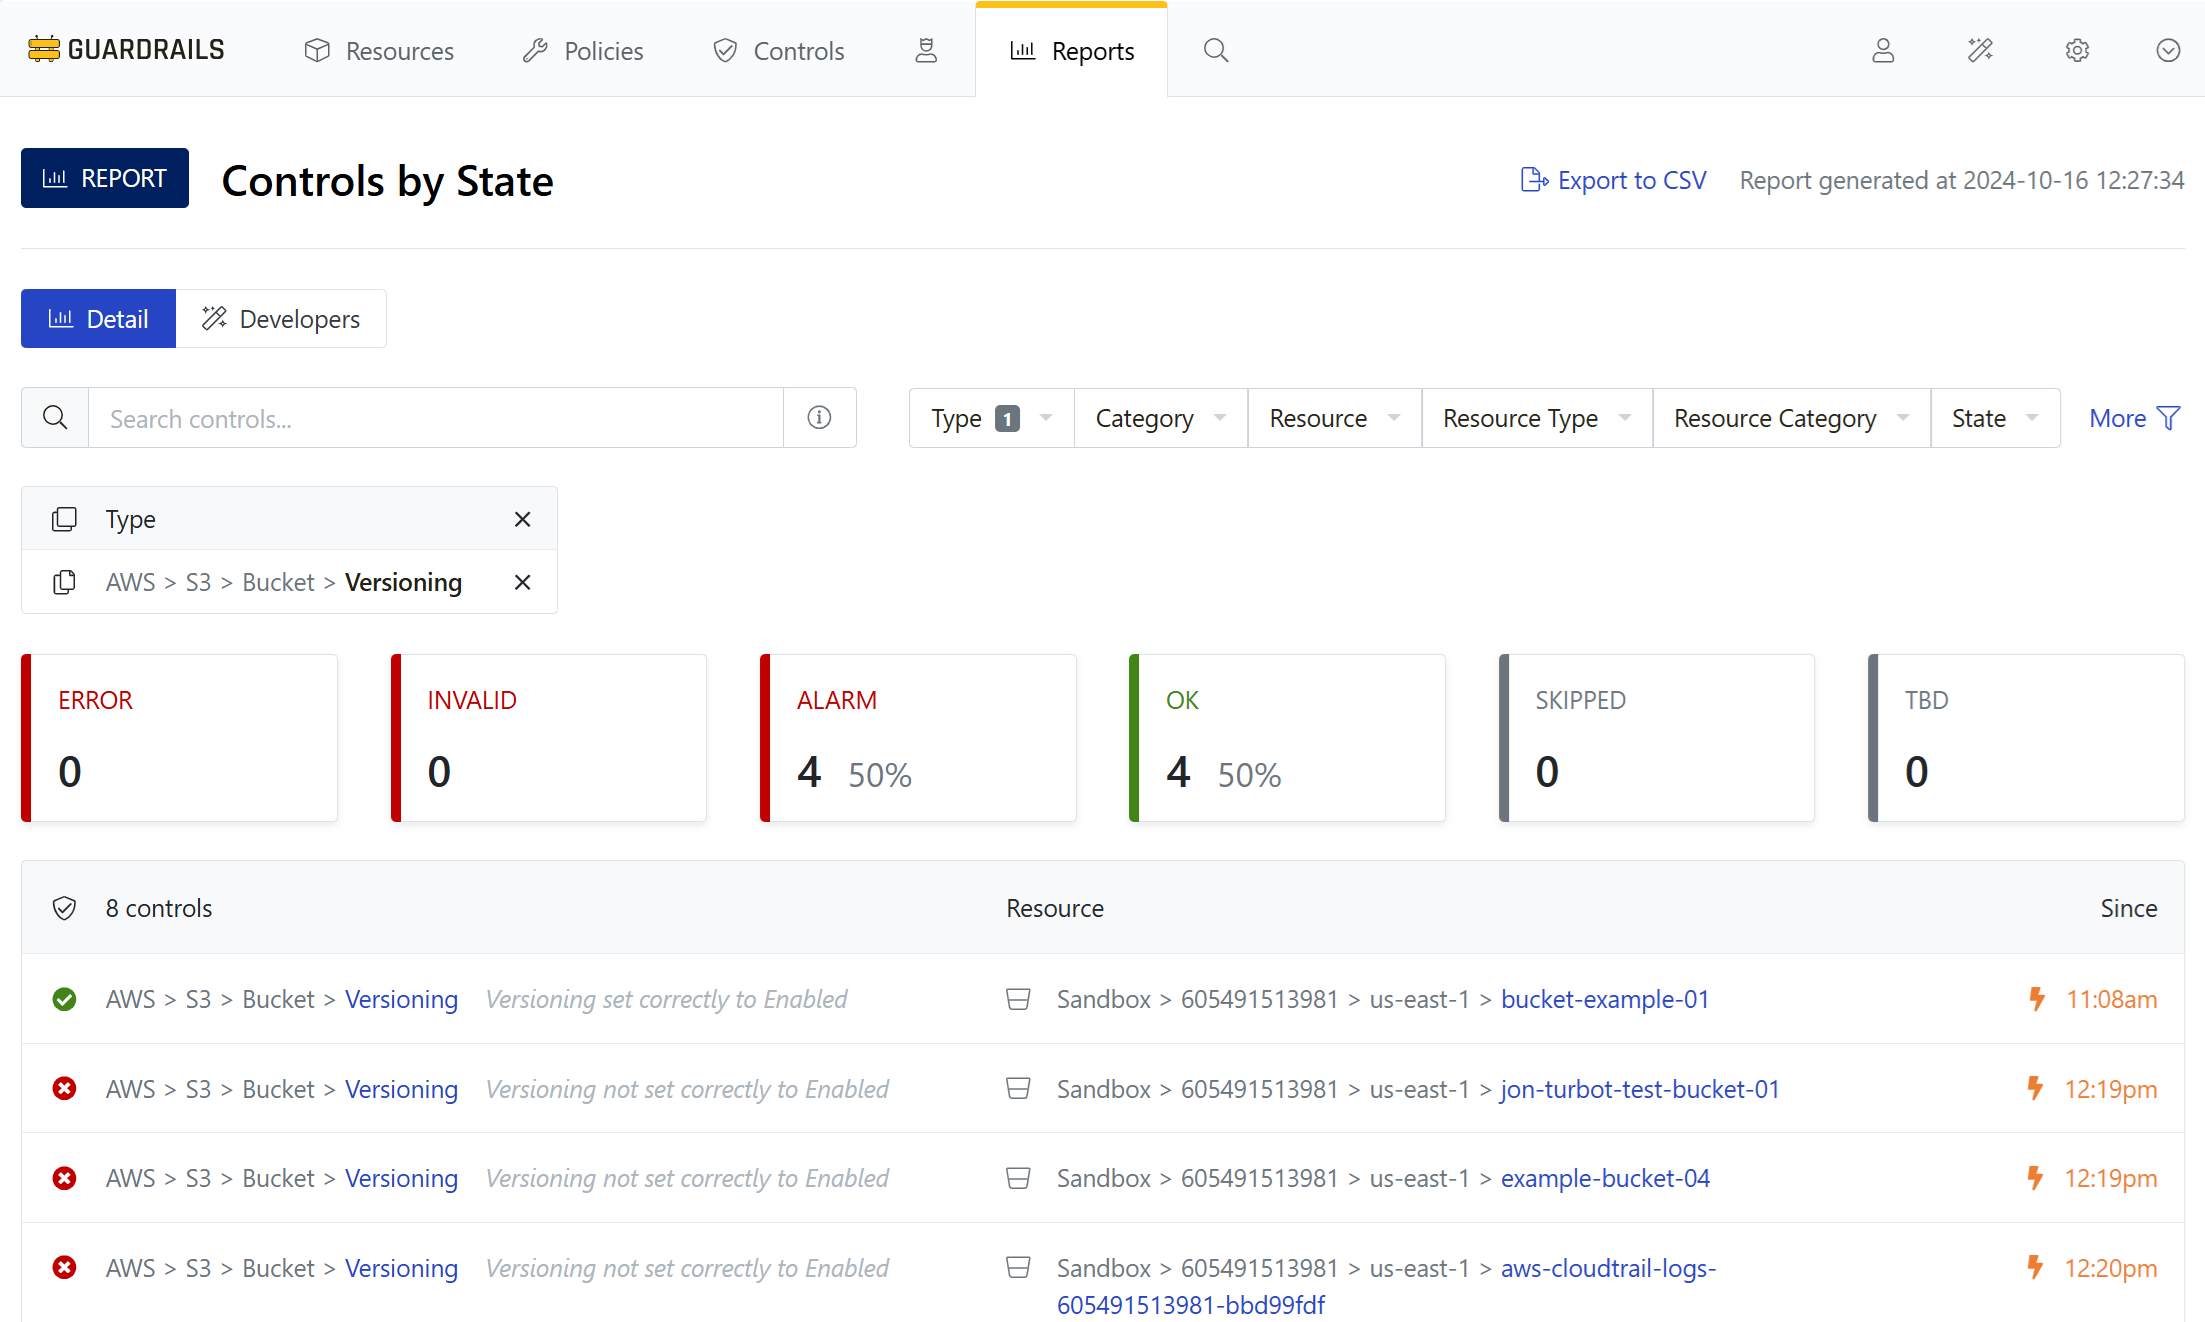The image size is (2205, 1322).
Task: Click the search magnifier icon in top navigation
Action: (1215, 50)
